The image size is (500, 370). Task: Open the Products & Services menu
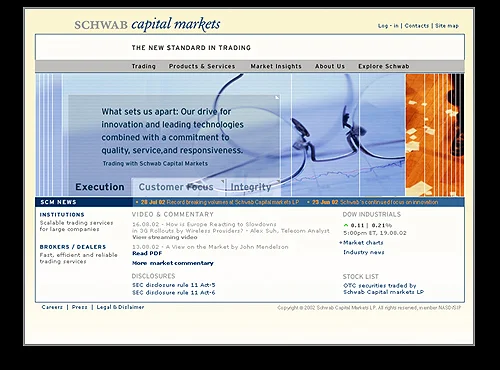click(x=202, y=66)
